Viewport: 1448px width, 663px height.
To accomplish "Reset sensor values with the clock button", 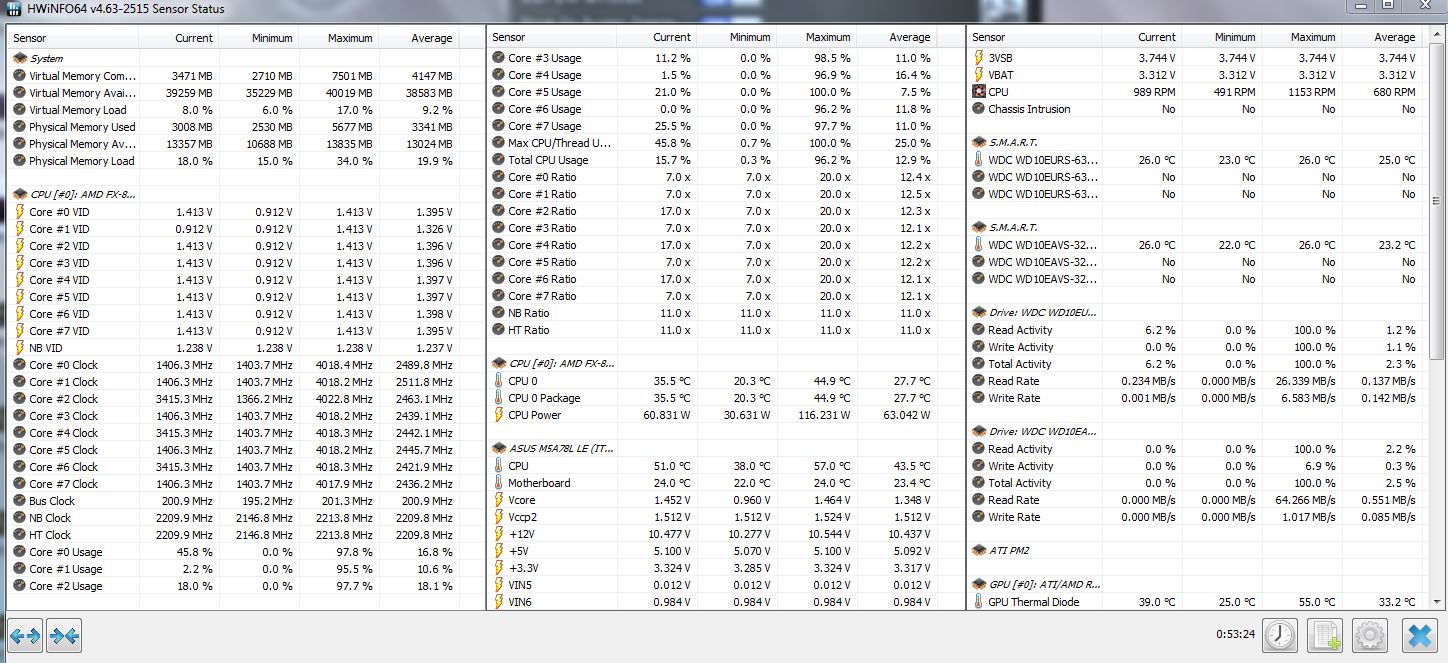I will pos(1279,635).
